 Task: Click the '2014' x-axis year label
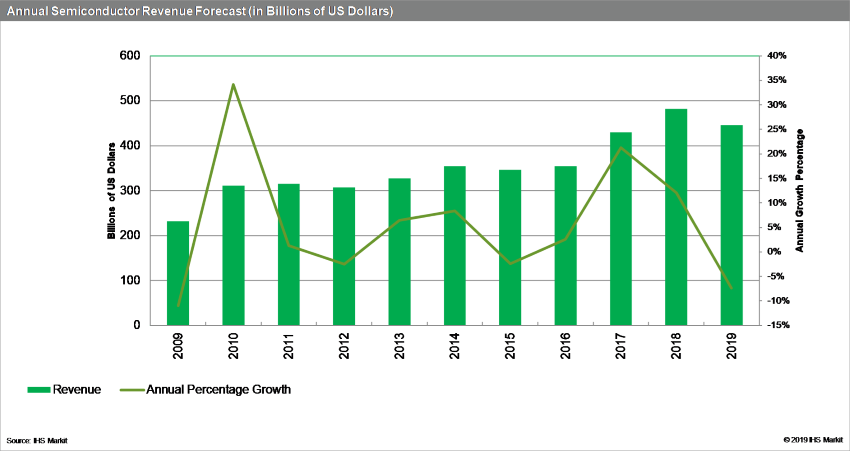455,346
